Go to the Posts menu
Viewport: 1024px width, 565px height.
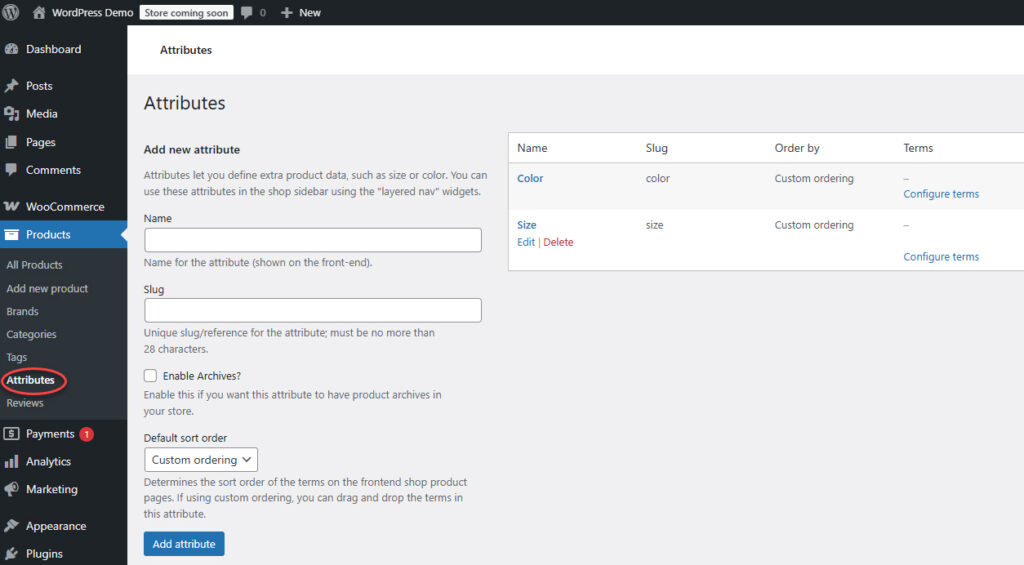point(39,86)
